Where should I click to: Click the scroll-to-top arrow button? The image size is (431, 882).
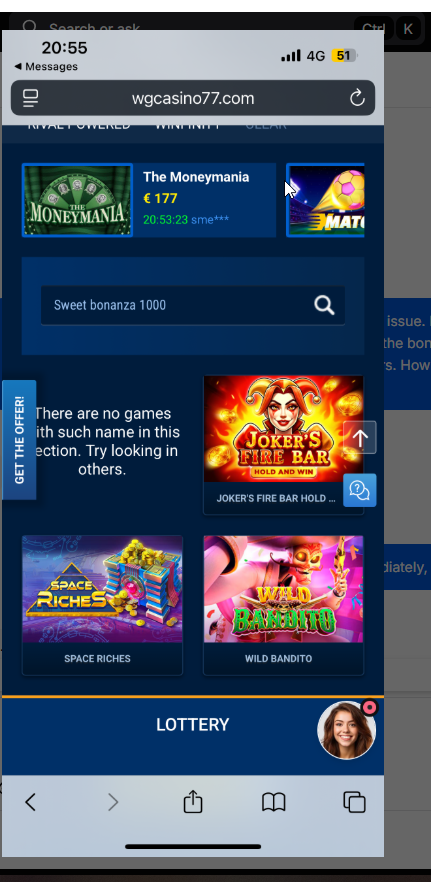pos(360,438)
